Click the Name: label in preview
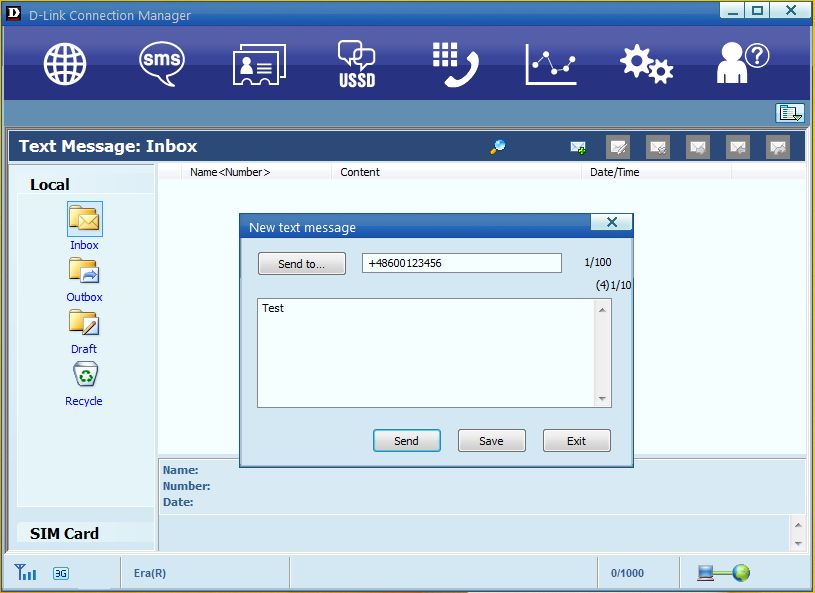Viewport: 815px width, 593px height. click(180, 470)
